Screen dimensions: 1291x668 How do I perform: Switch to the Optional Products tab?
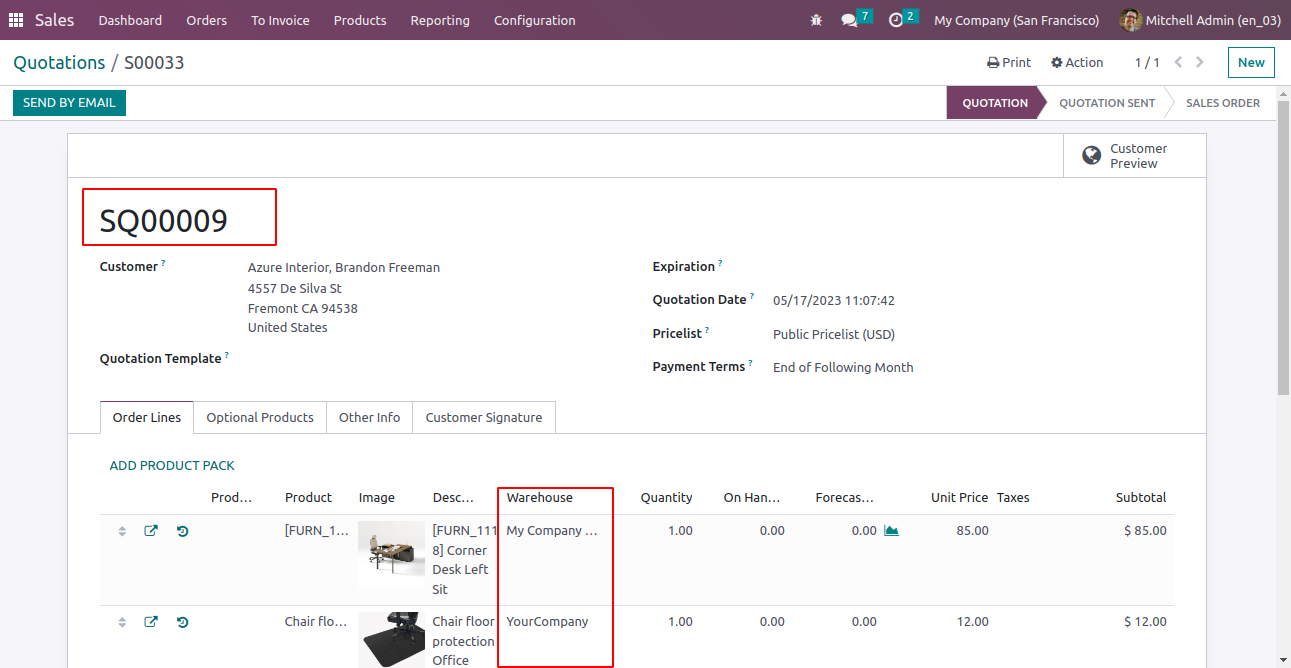point(260,418)
